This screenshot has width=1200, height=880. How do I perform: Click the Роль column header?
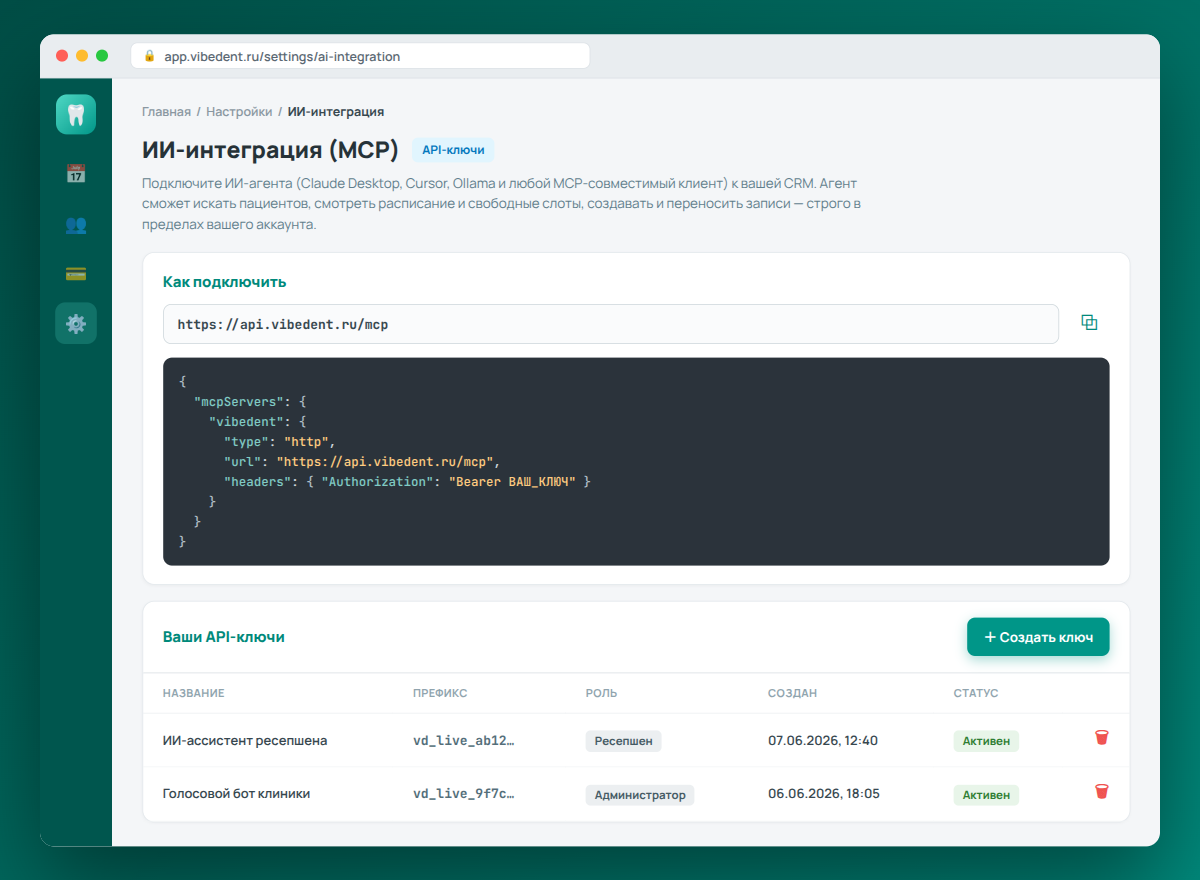[601, 693]
